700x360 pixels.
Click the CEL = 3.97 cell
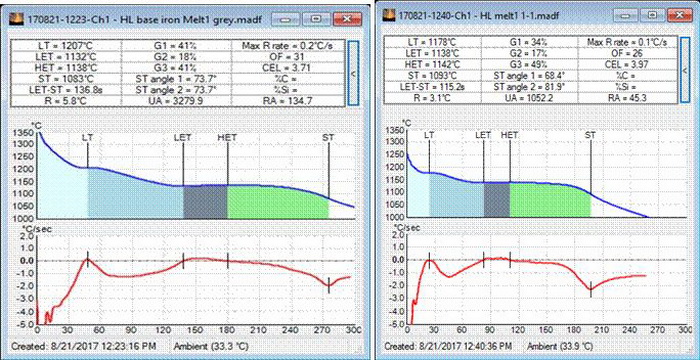(629, 64)
